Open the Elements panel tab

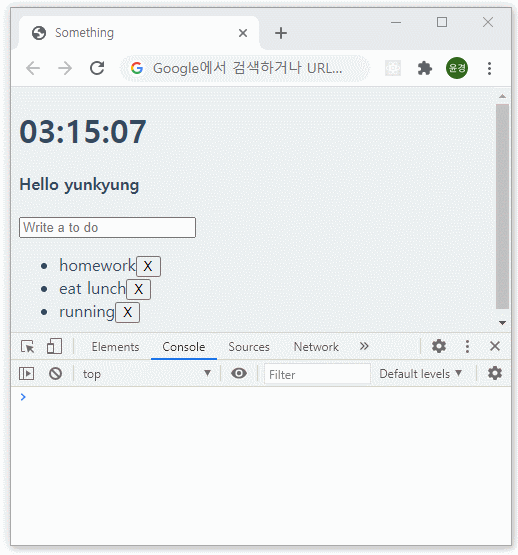click(115, 347)
